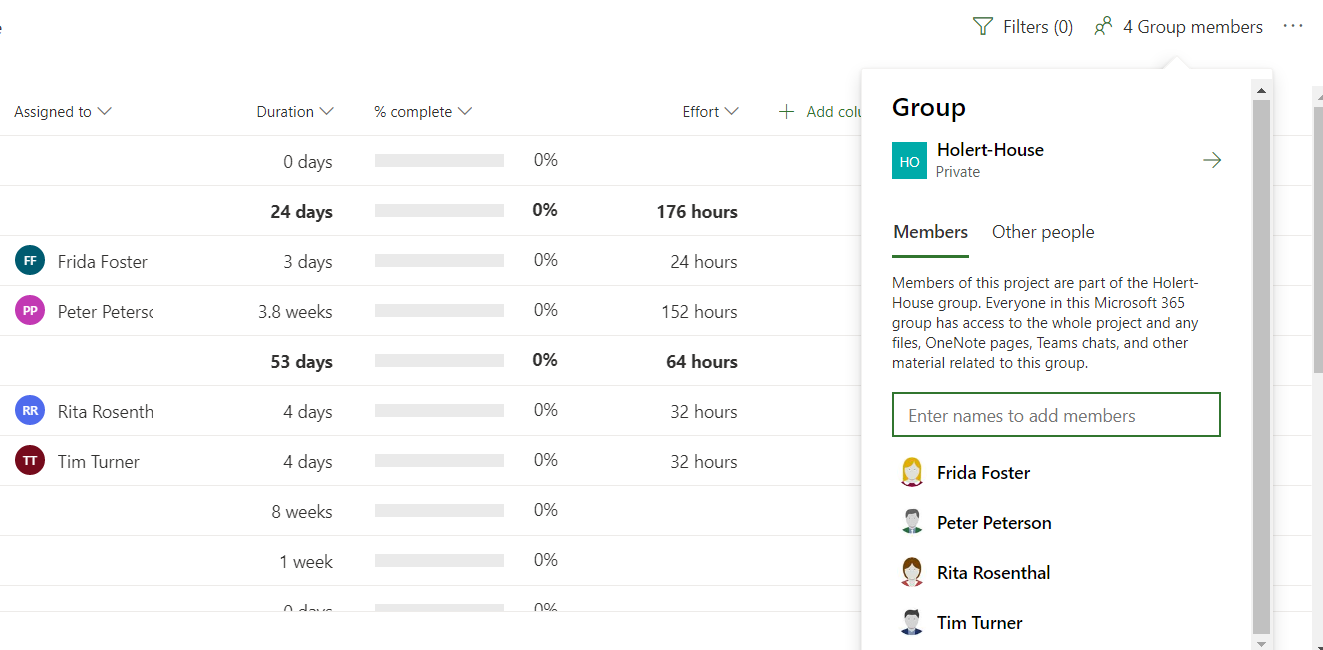Click the Group panel heading
Screen dimensions: 1323x650
pyautogui.click(x=929, y=108)
